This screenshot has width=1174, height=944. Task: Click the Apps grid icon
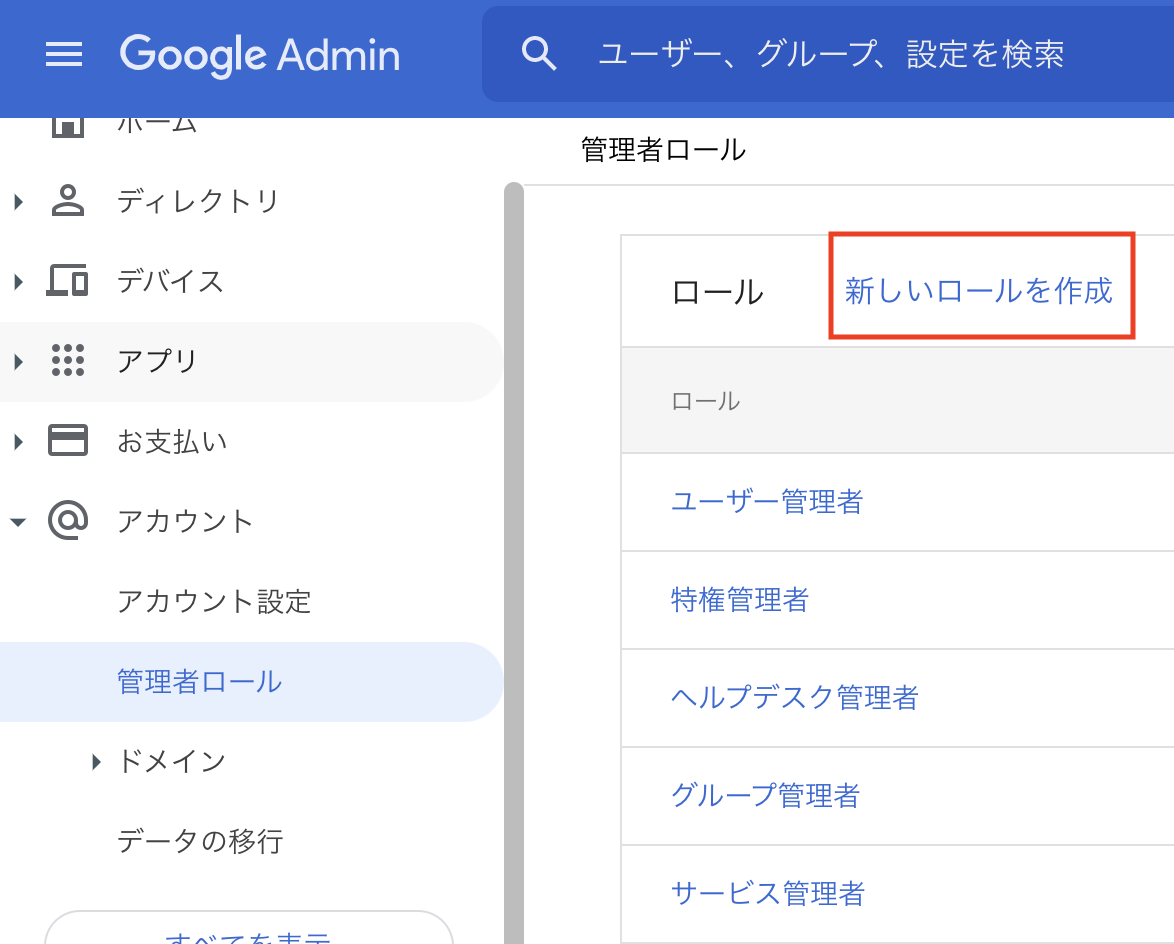[67, 361]
